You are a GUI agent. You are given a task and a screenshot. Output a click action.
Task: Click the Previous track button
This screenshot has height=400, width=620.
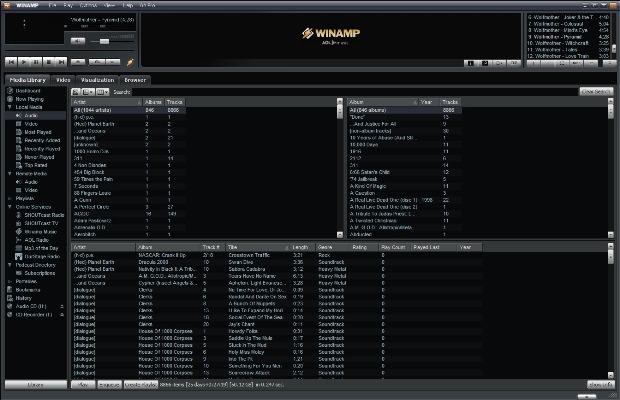(11, 62)
